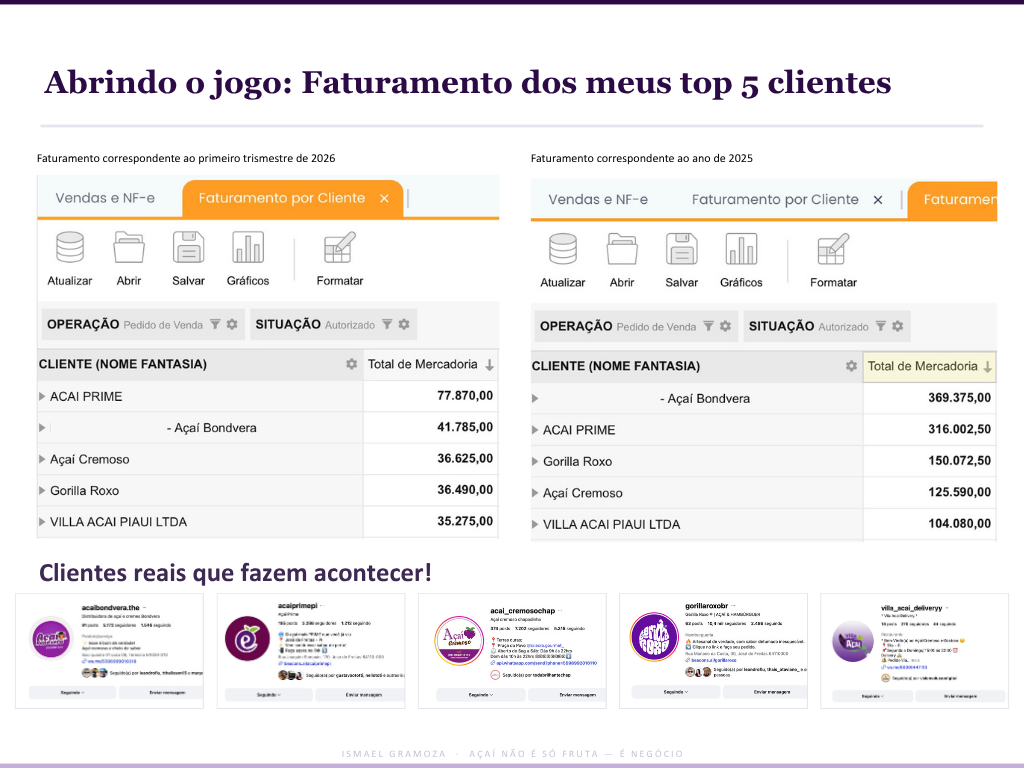Switch to Vendas e NF-e tab, 2026 panel
This screenshot has width=1024, height=768.
pyautogui.click(x=105, y=198)
